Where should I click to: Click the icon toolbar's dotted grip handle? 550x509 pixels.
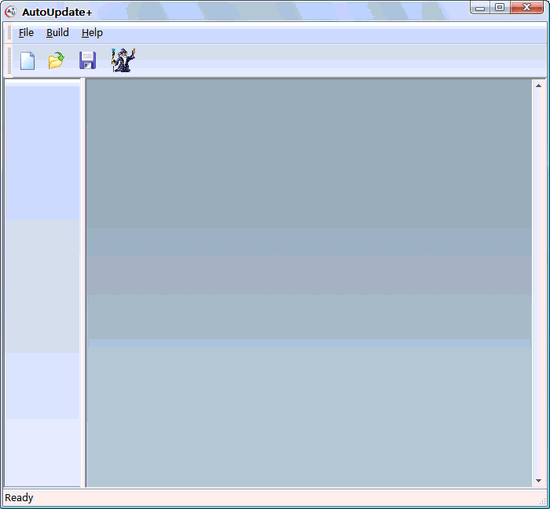coord(9,61)
